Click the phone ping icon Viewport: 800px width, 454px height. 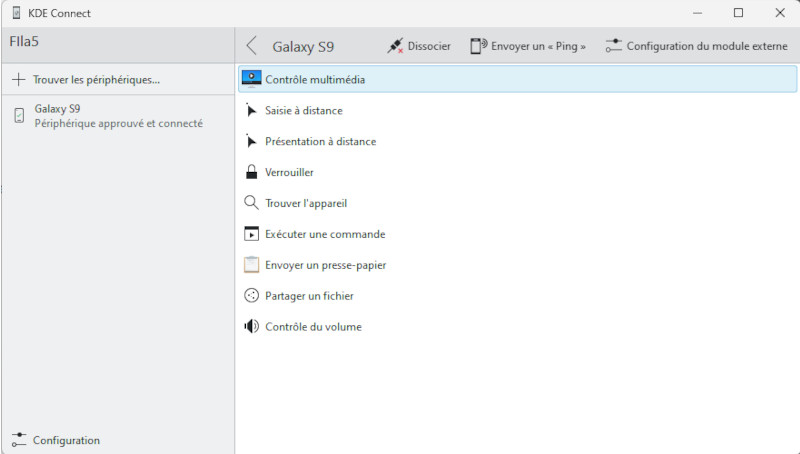click(479, 46)
